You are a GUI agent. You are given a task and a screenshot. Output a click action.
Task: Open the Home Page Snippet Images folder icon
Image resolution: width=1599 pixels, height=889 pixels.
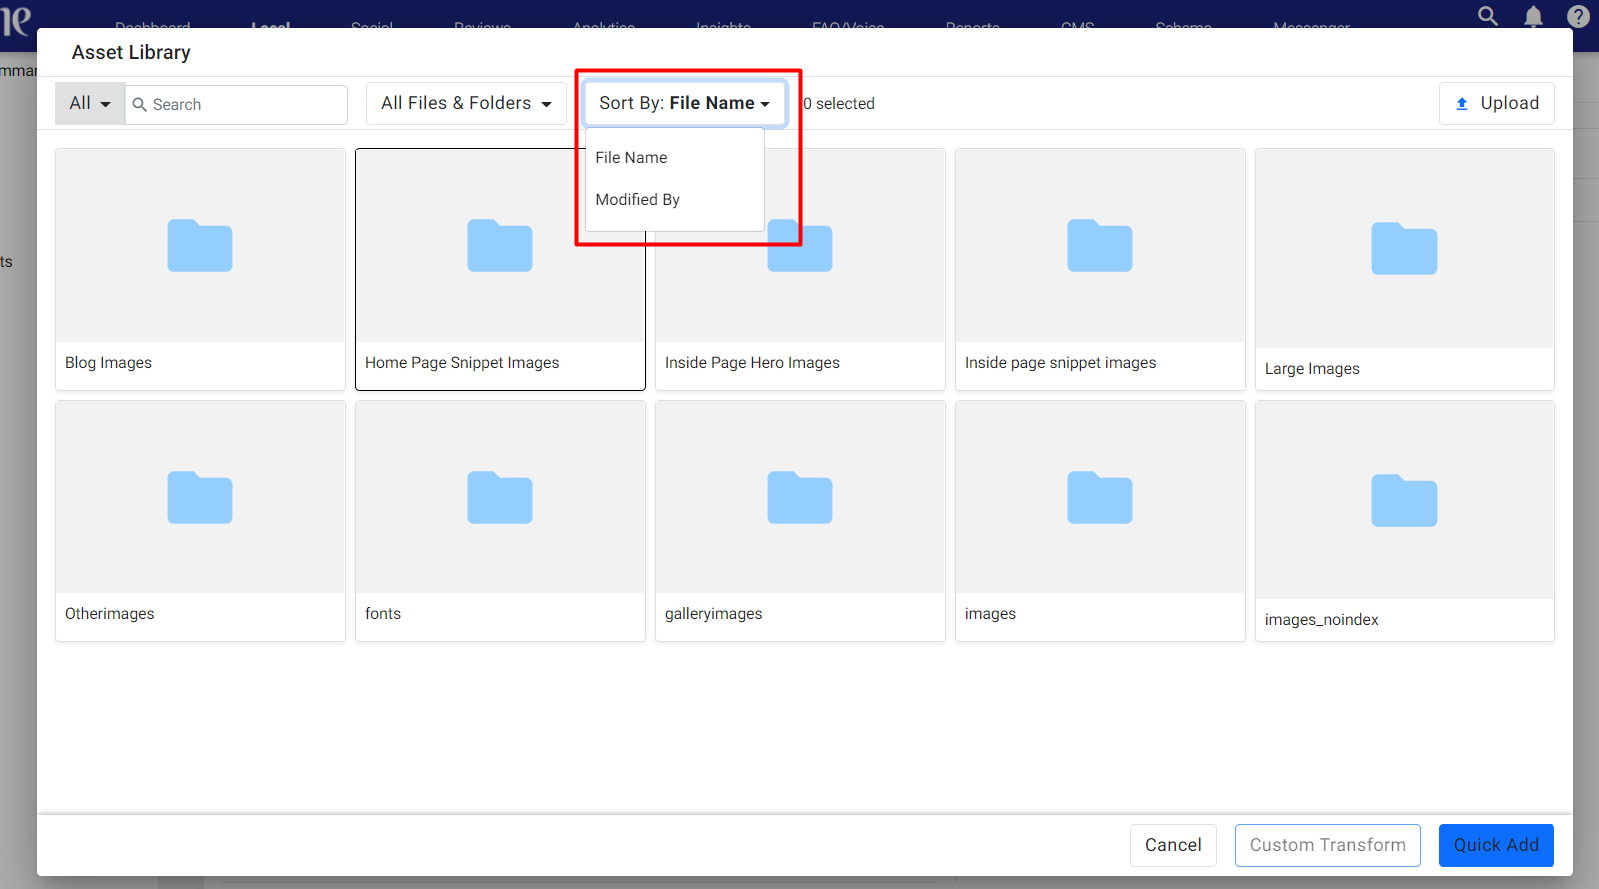(500, 246)
